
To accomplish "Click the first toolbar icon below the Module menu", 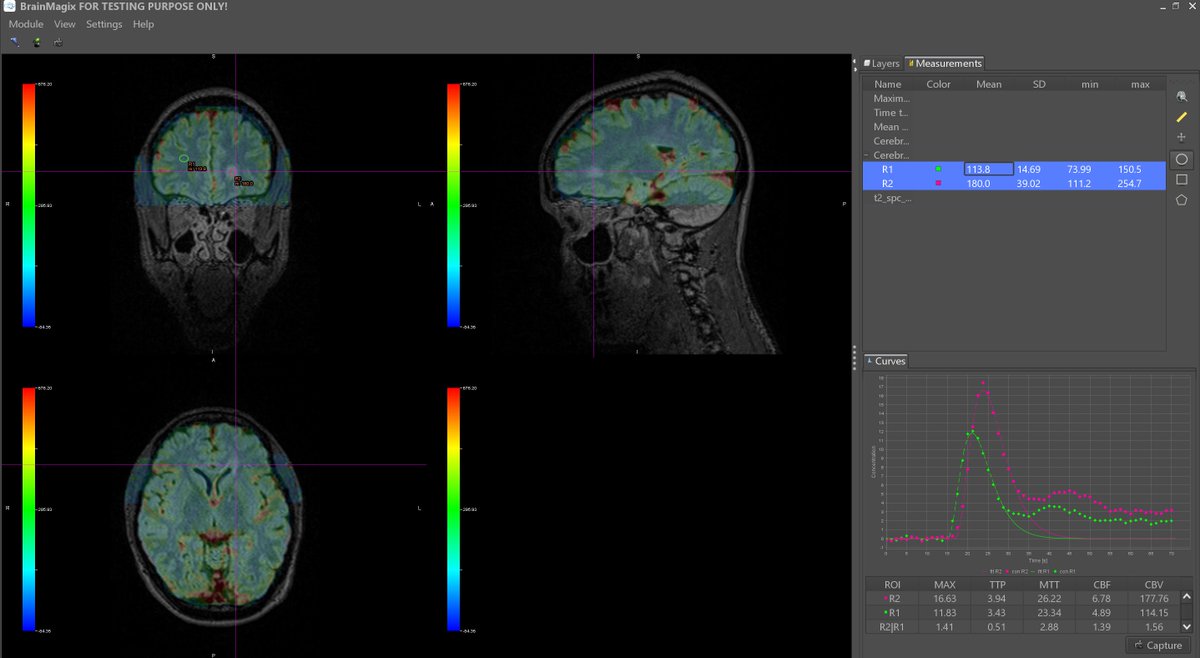I will [15, 42].
